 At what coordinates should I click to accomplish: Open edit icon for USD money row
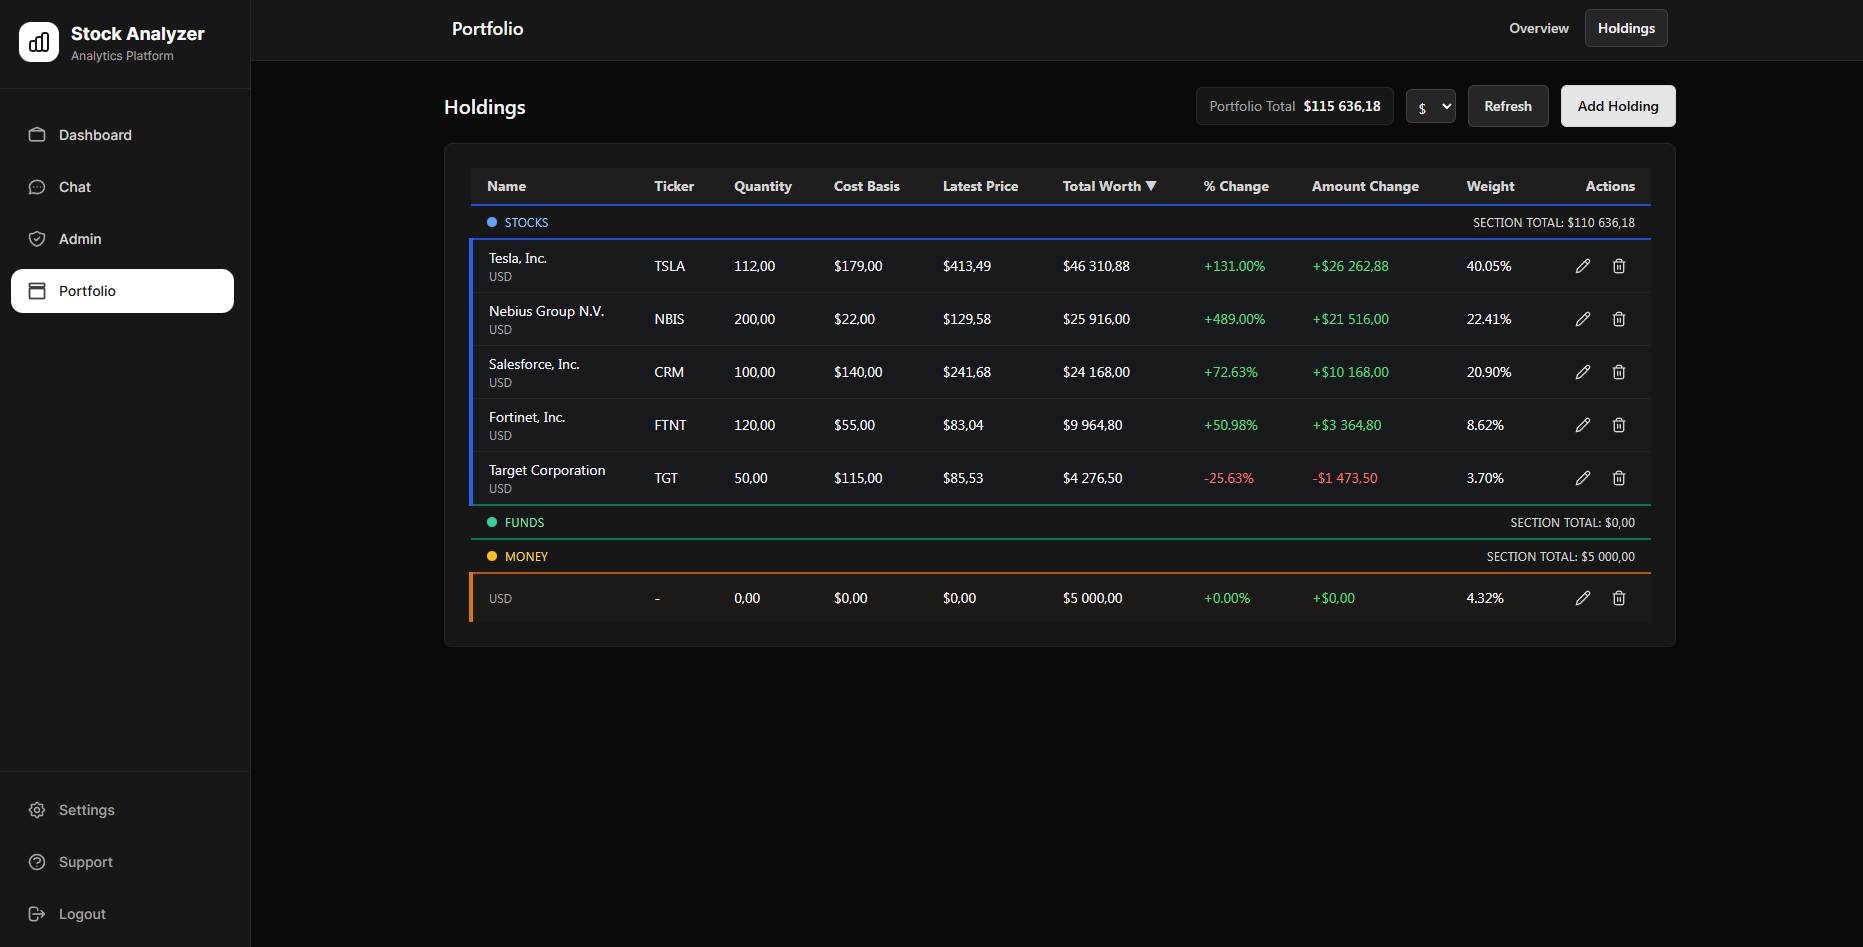coord(1583,598)
